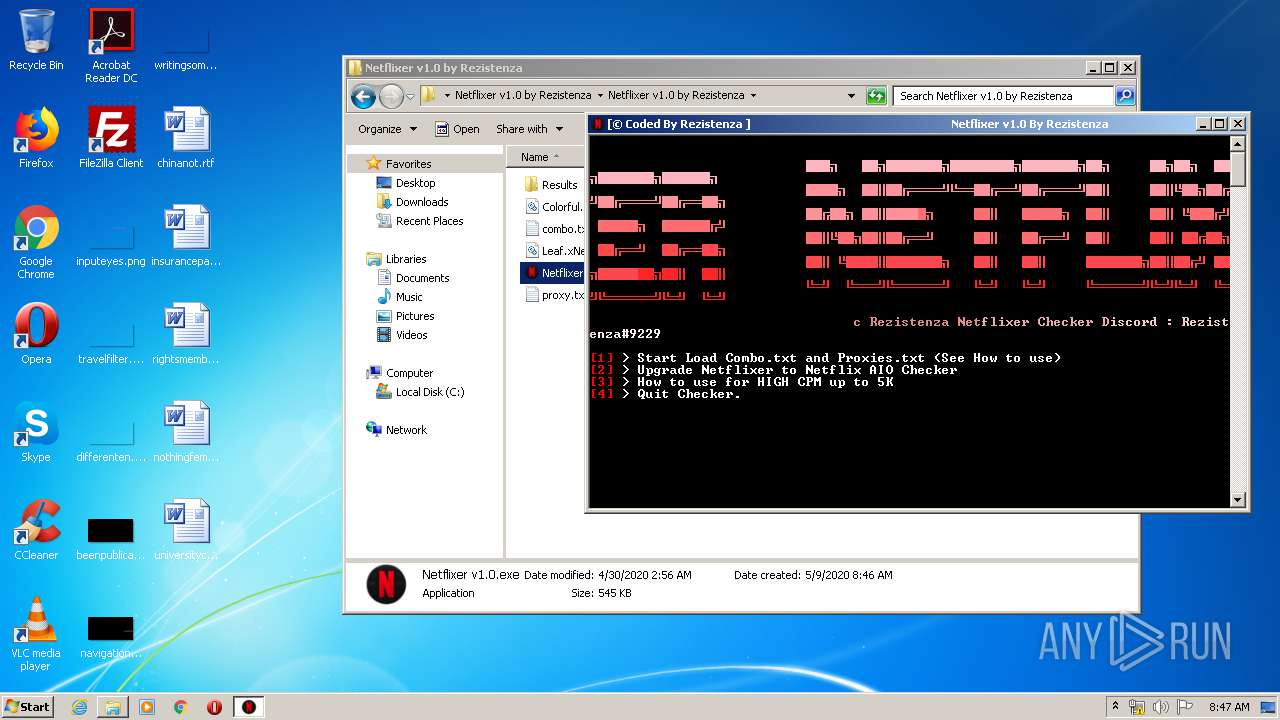Open Windows Media Player taskbar icon

147,707
